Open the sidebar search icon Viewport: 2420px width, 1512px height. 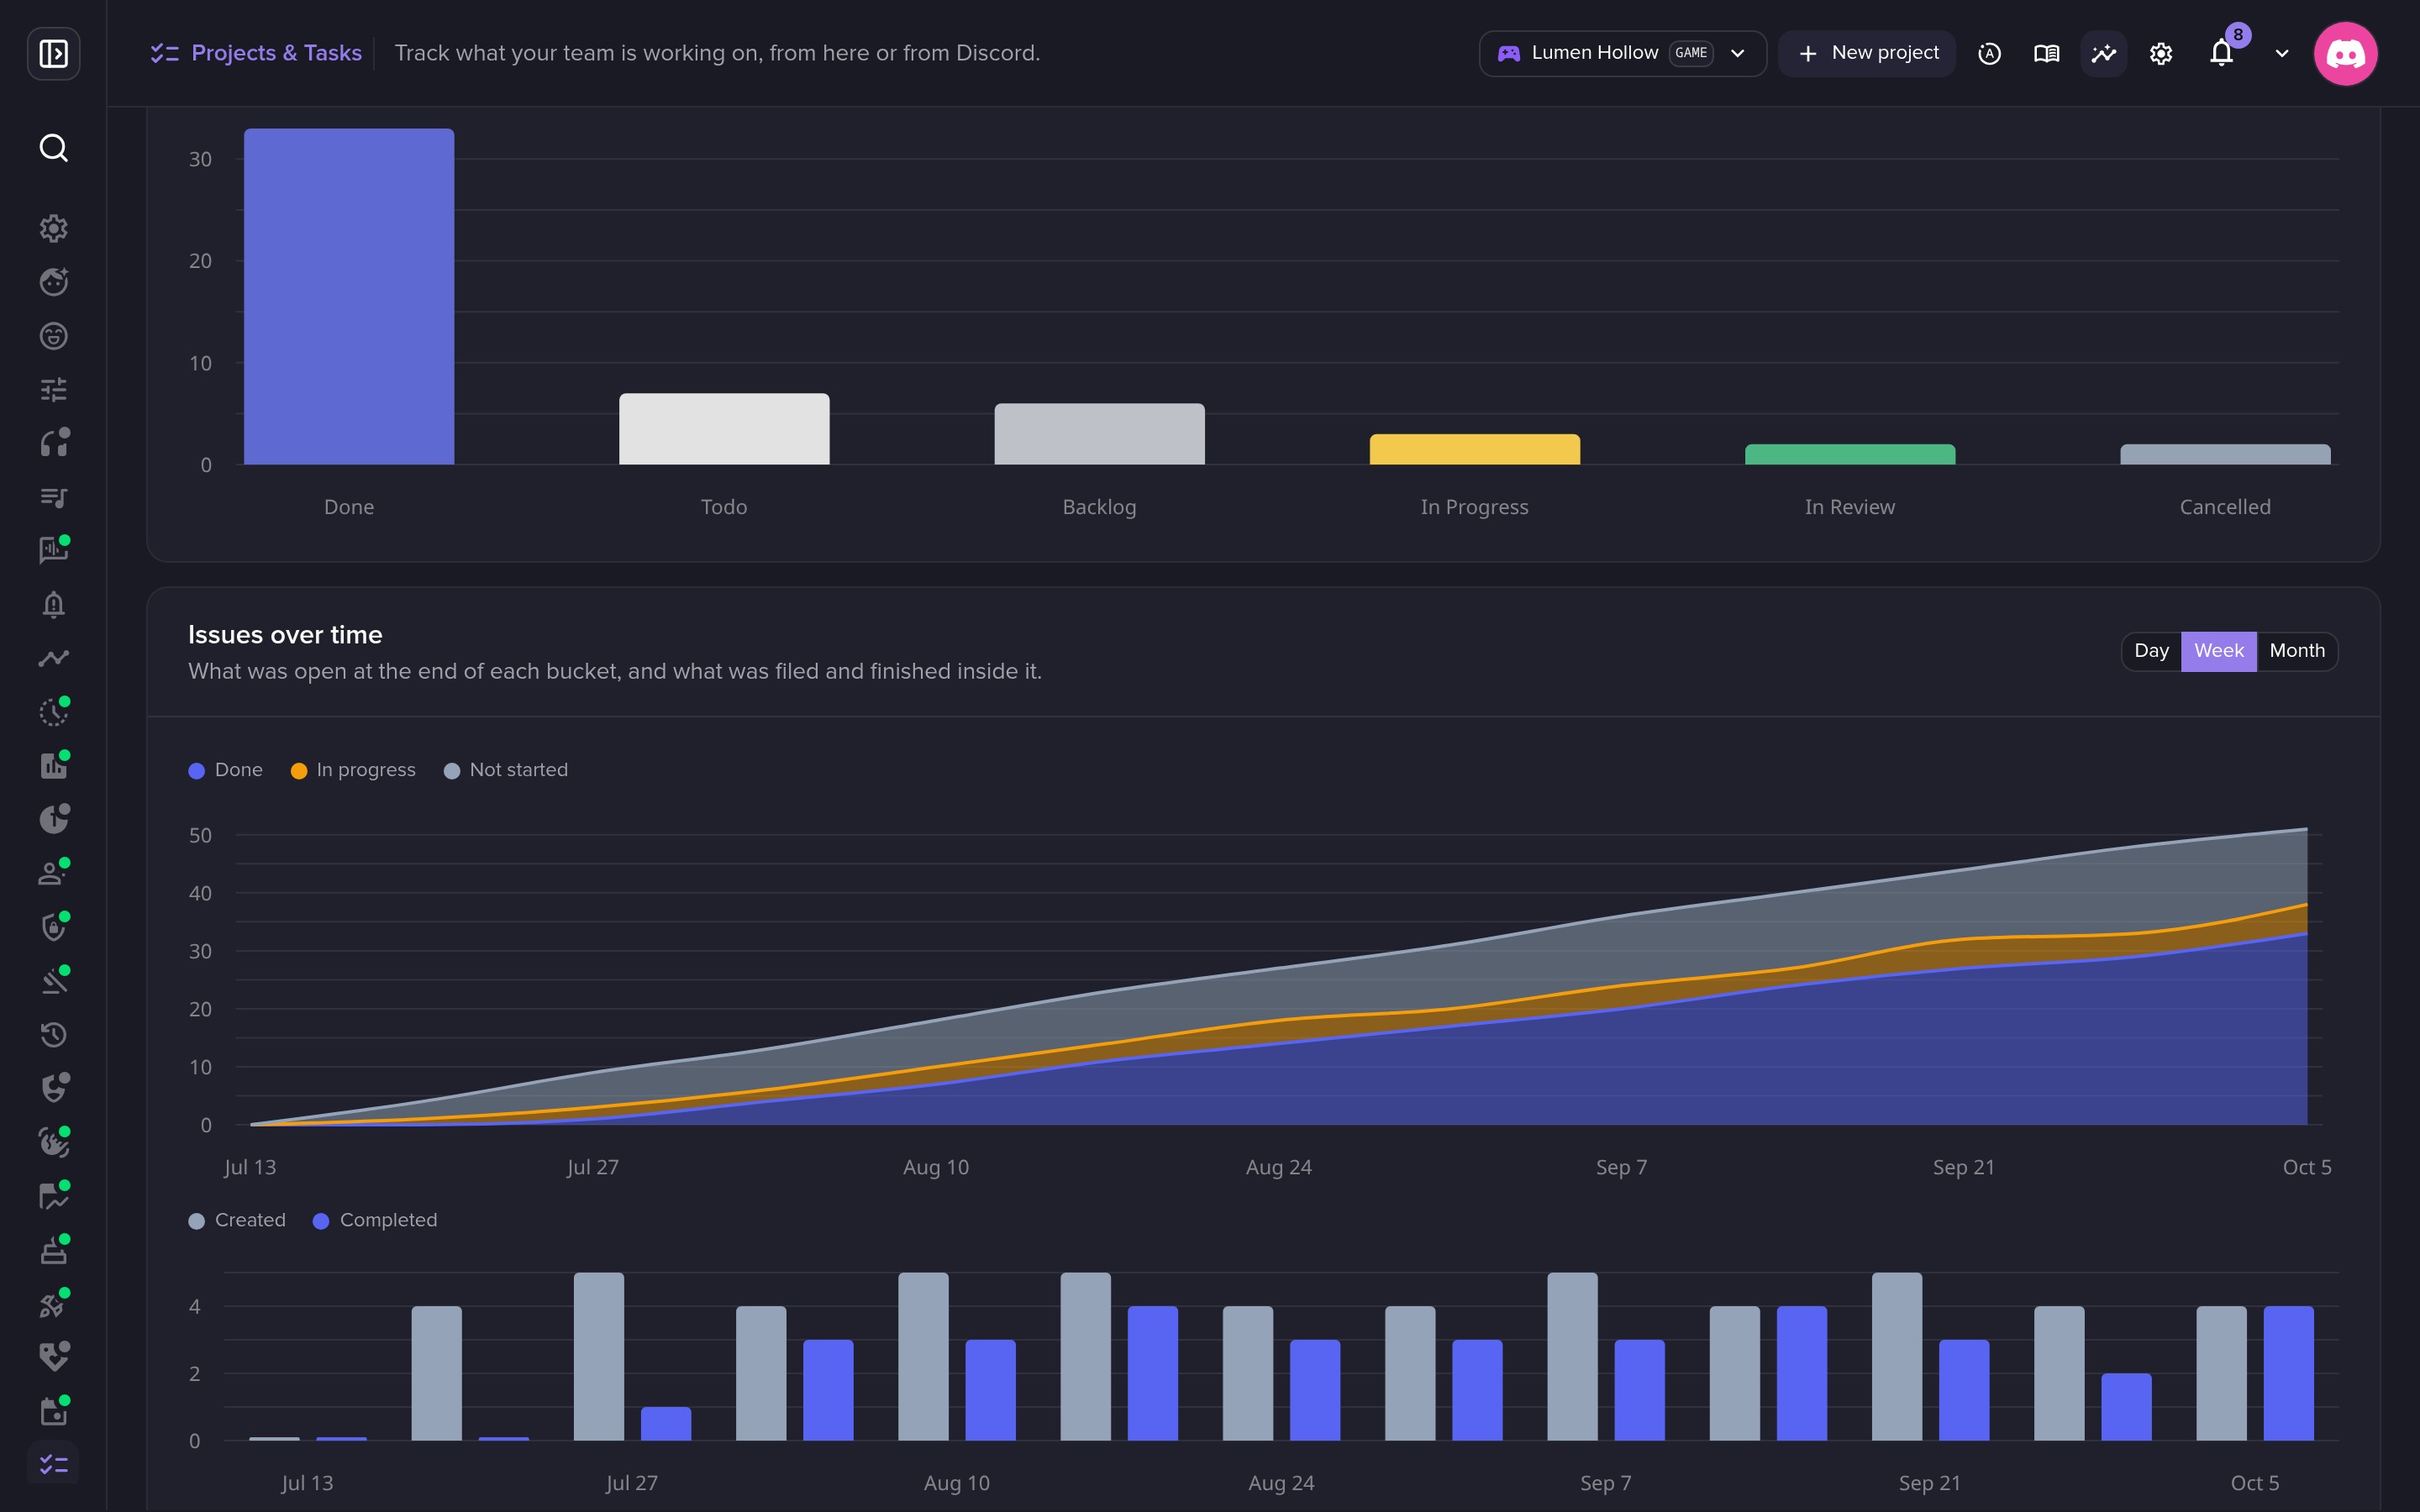(x=53, y=148)
